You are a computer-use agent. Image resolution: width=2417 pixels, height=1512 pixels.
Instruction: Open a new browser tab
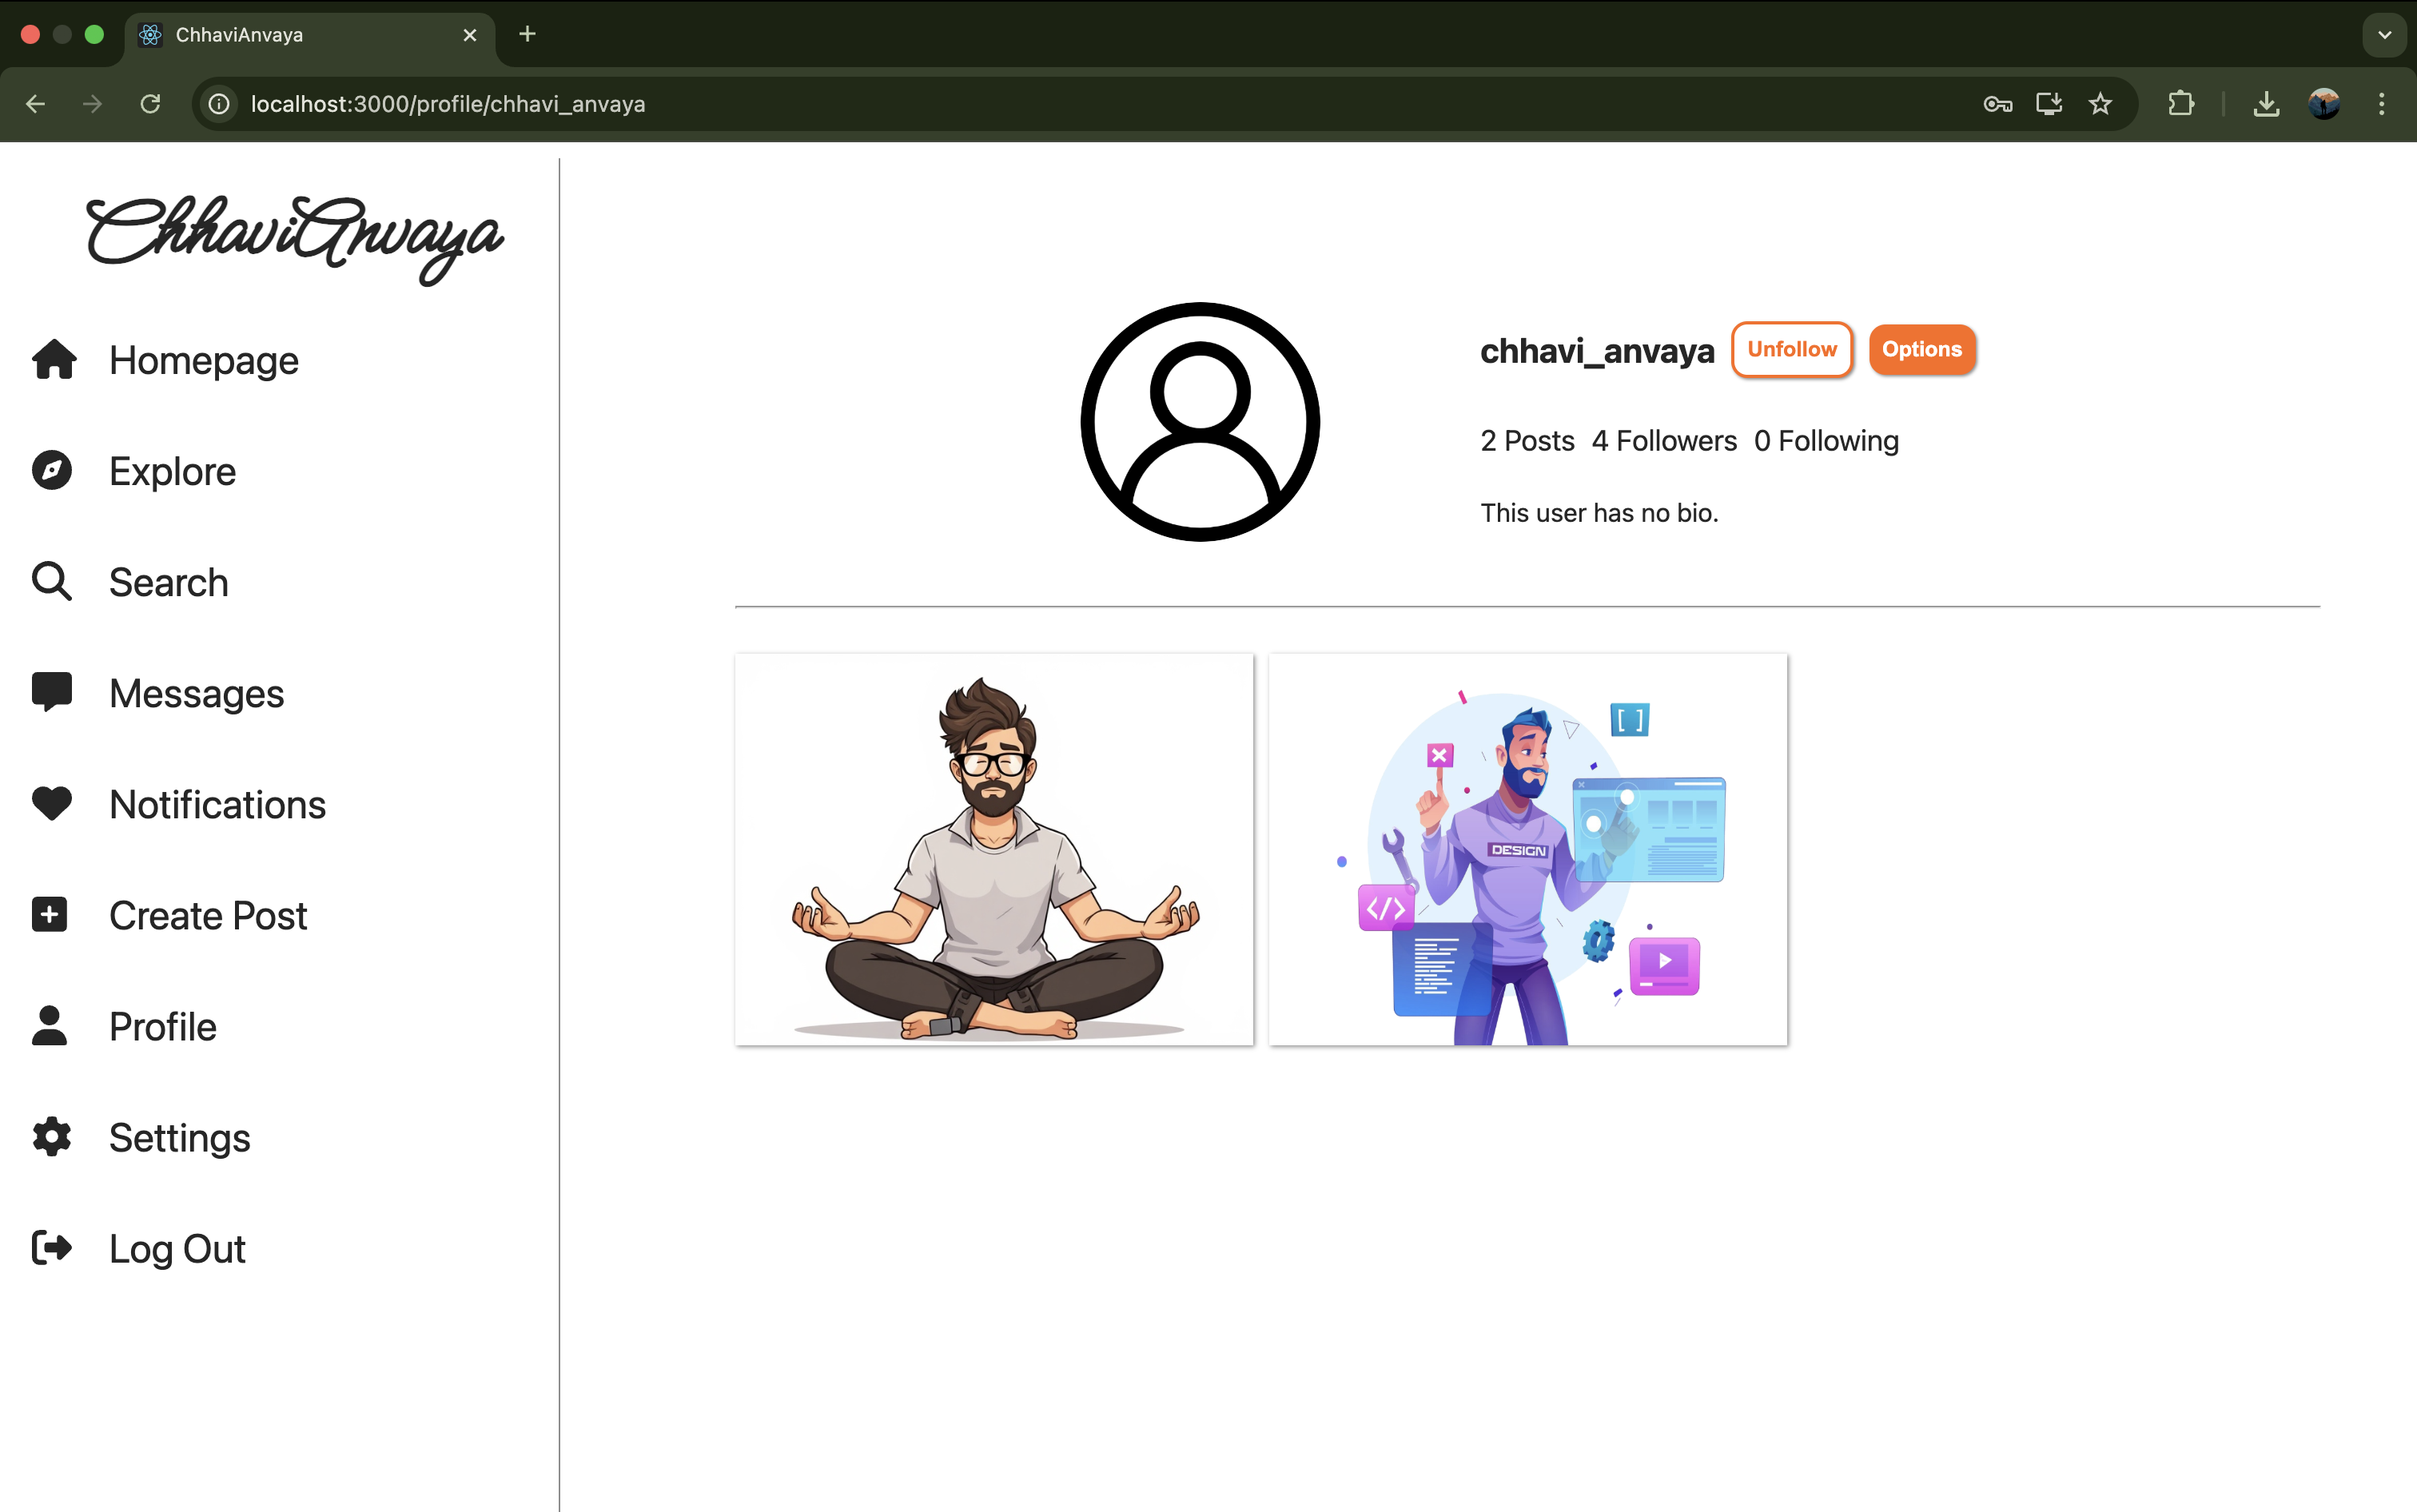click(x=528, y=35)
